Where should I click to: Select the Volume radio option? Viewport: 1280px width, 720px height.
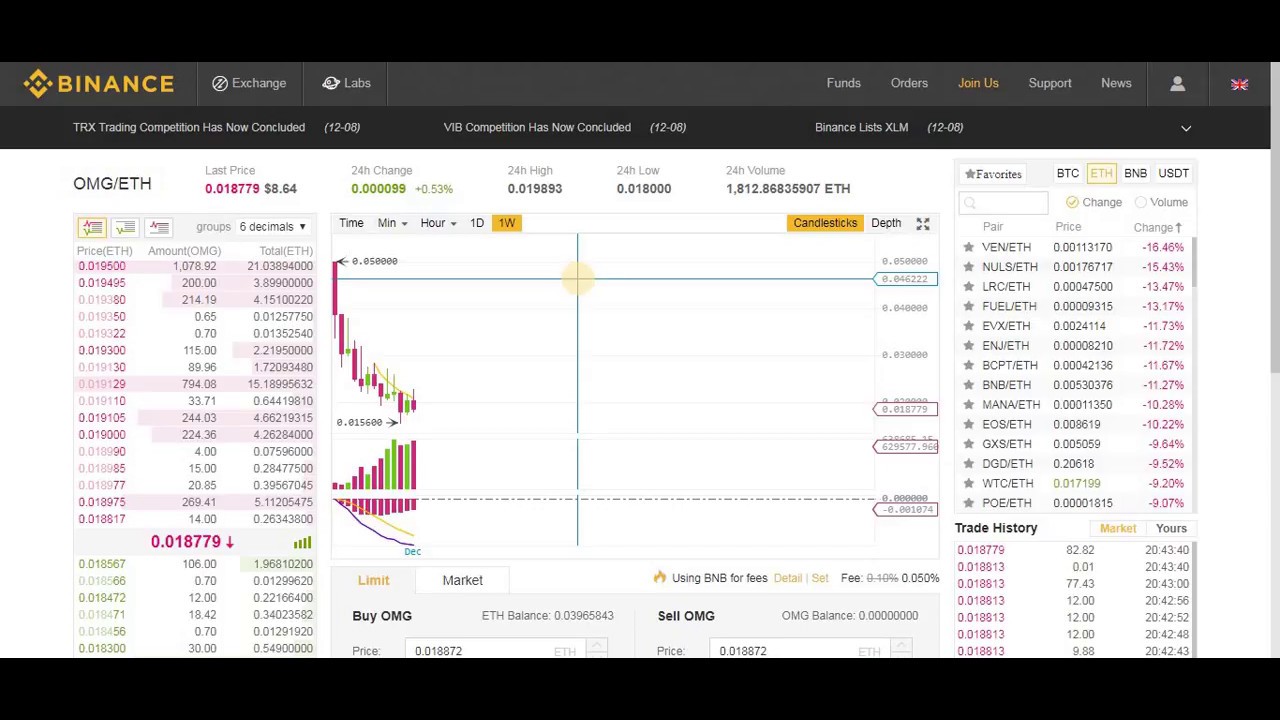point(1141,203)
